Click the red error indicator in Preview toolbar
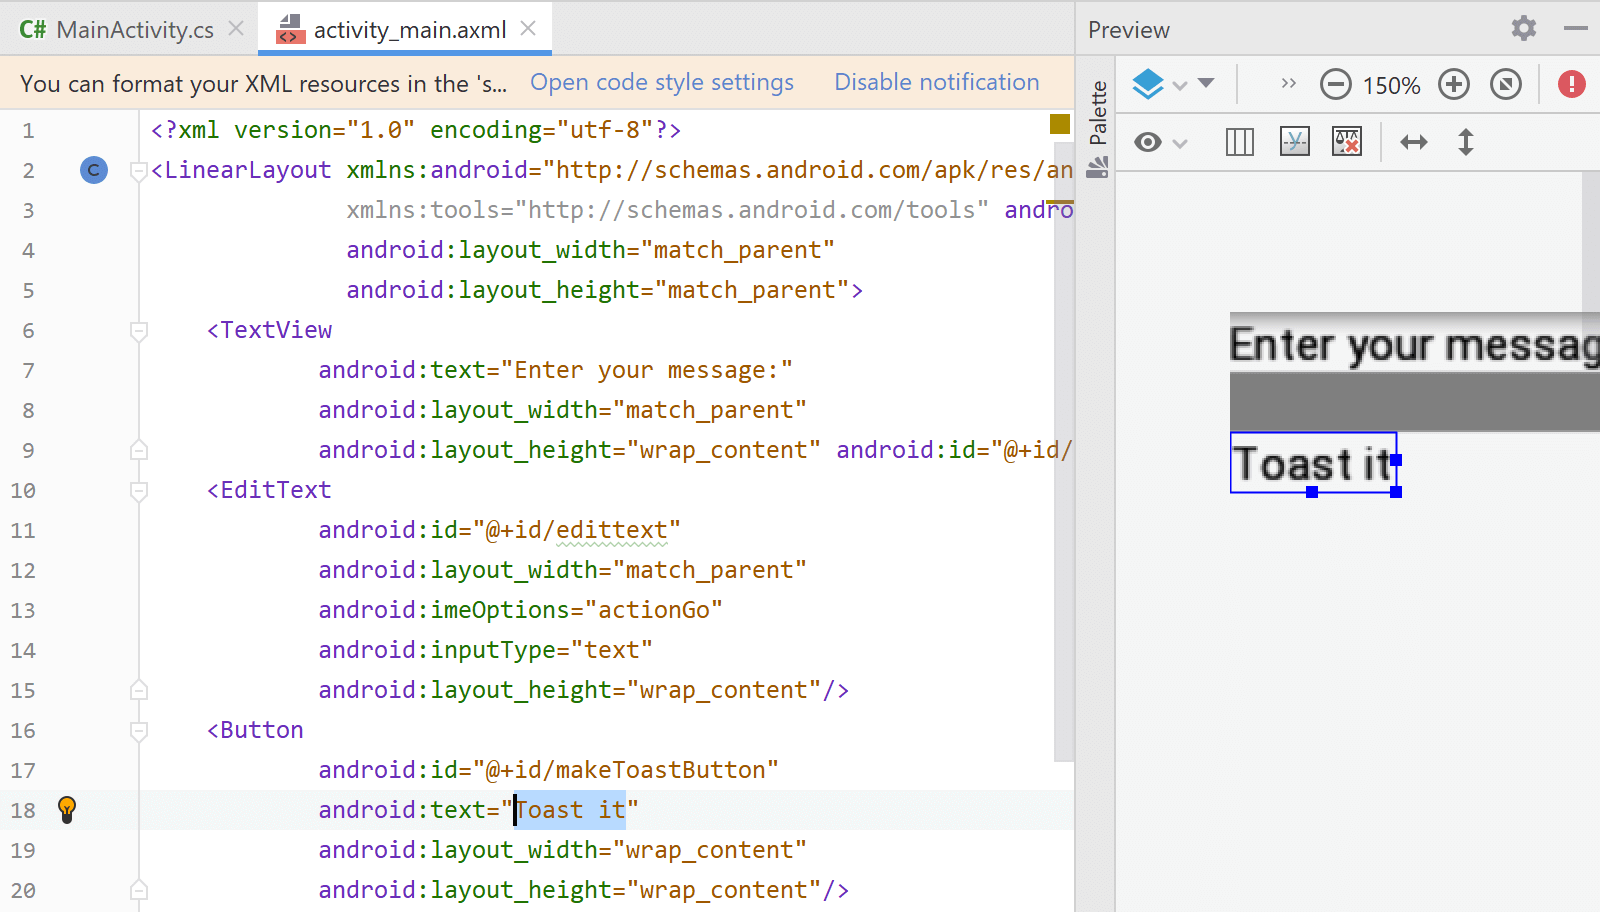This screenshot has width=1600, height=912. click(x=1570, y=84)
